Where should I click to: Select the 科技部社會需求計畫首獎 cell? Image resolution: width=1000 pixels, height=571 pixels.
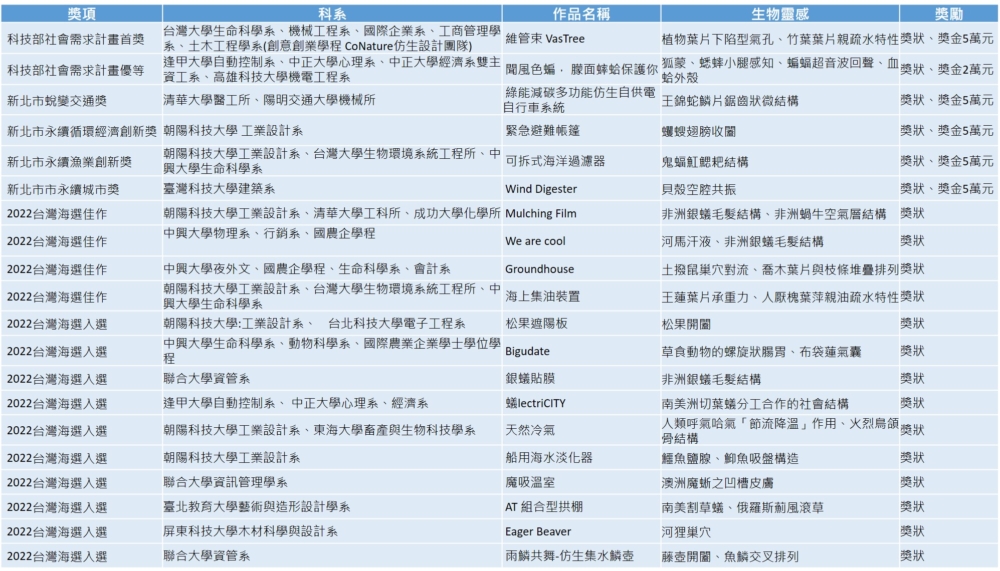point(82,39)
